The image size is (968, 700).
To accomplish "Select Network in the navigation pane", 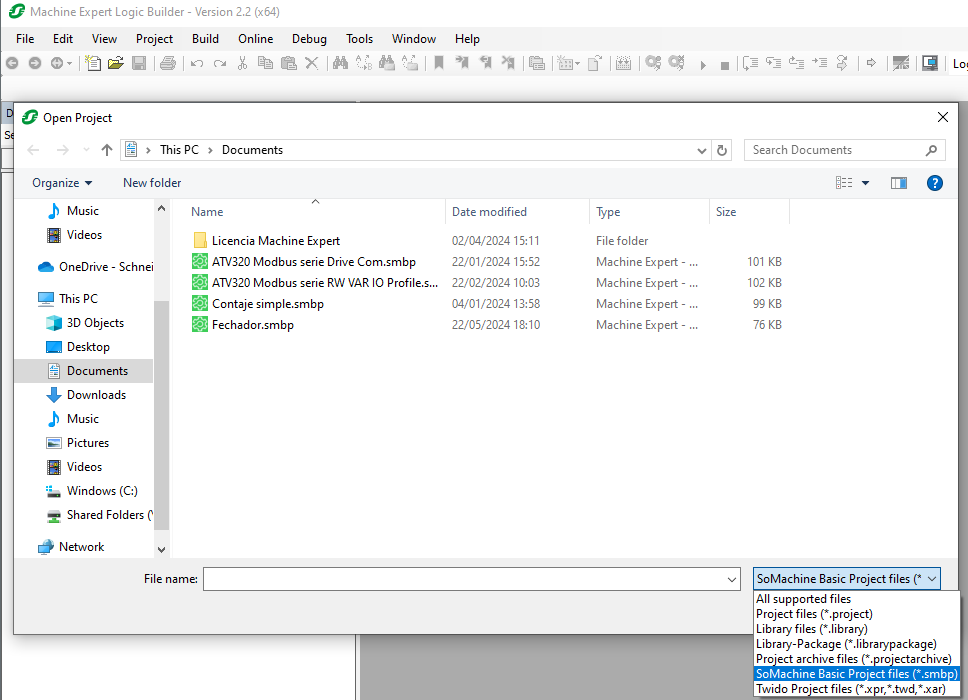I will (x=81, y=547).
